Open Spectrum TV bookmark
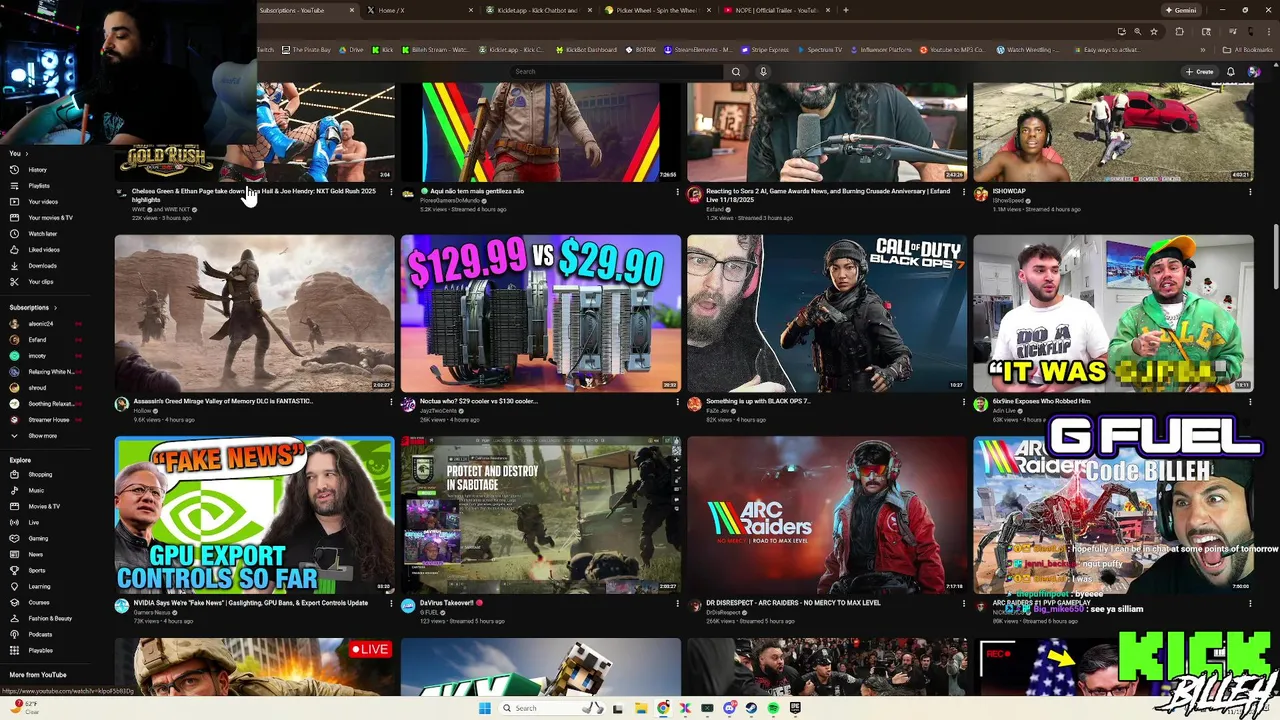1280x720 pixels. tap(819, 49)
